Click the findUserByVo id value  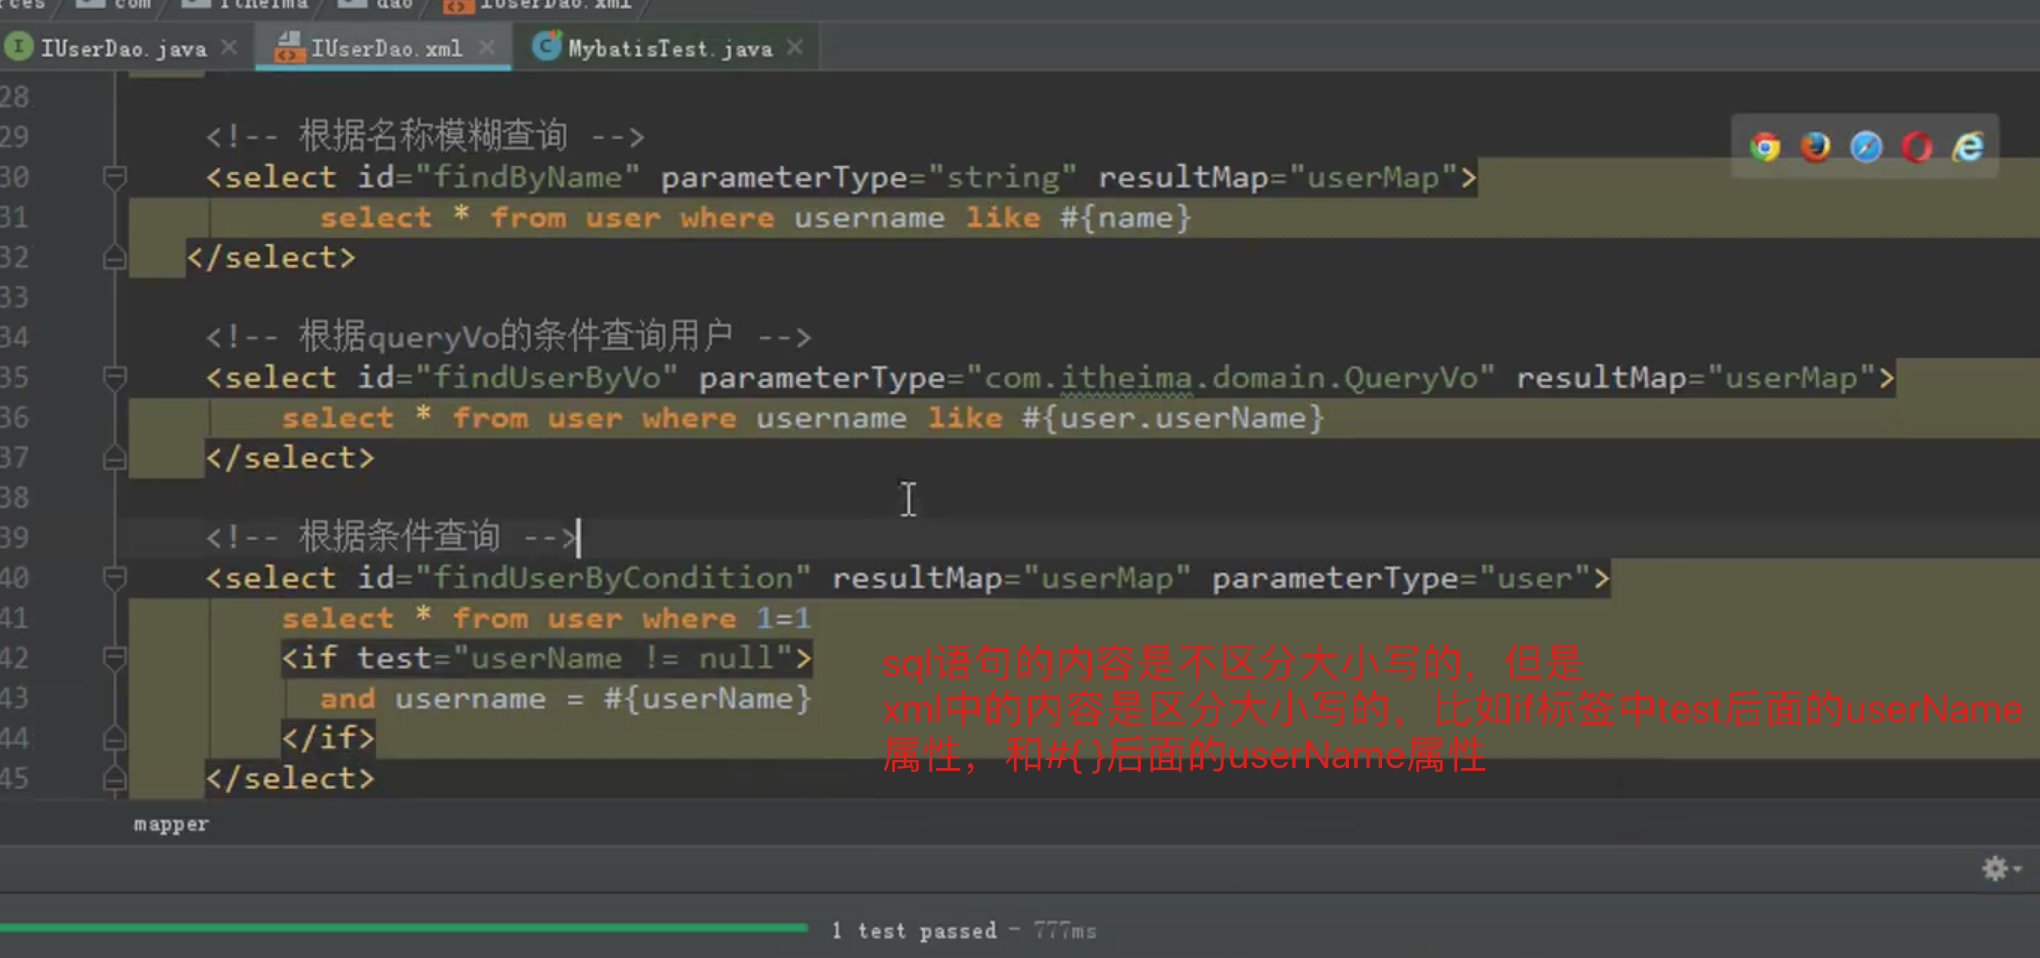[x=546, y=378]
